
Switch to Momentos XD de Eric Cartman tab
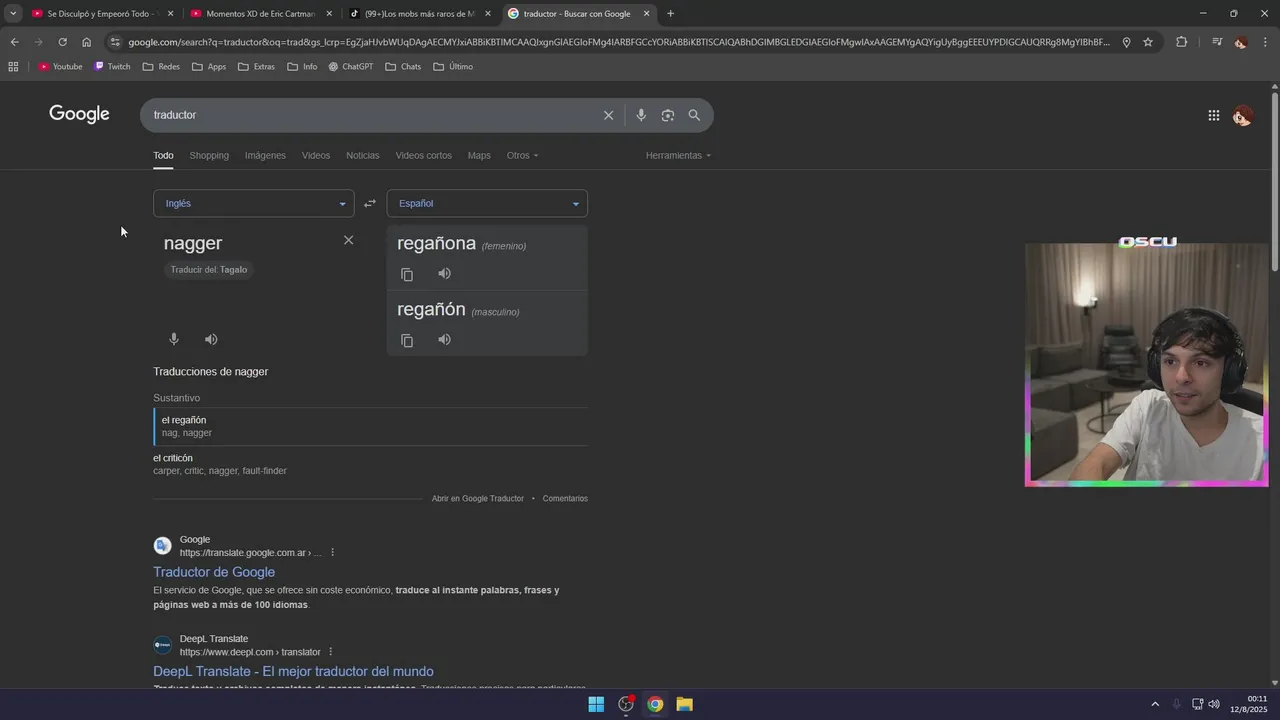[260, 14]
